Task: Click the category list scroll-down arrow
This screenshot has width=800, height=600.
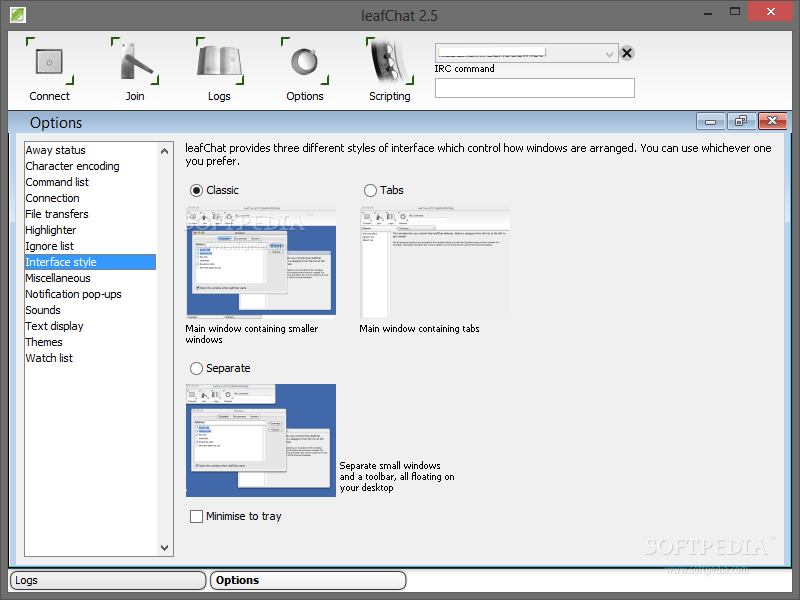Action: click(x=164, y=547)
